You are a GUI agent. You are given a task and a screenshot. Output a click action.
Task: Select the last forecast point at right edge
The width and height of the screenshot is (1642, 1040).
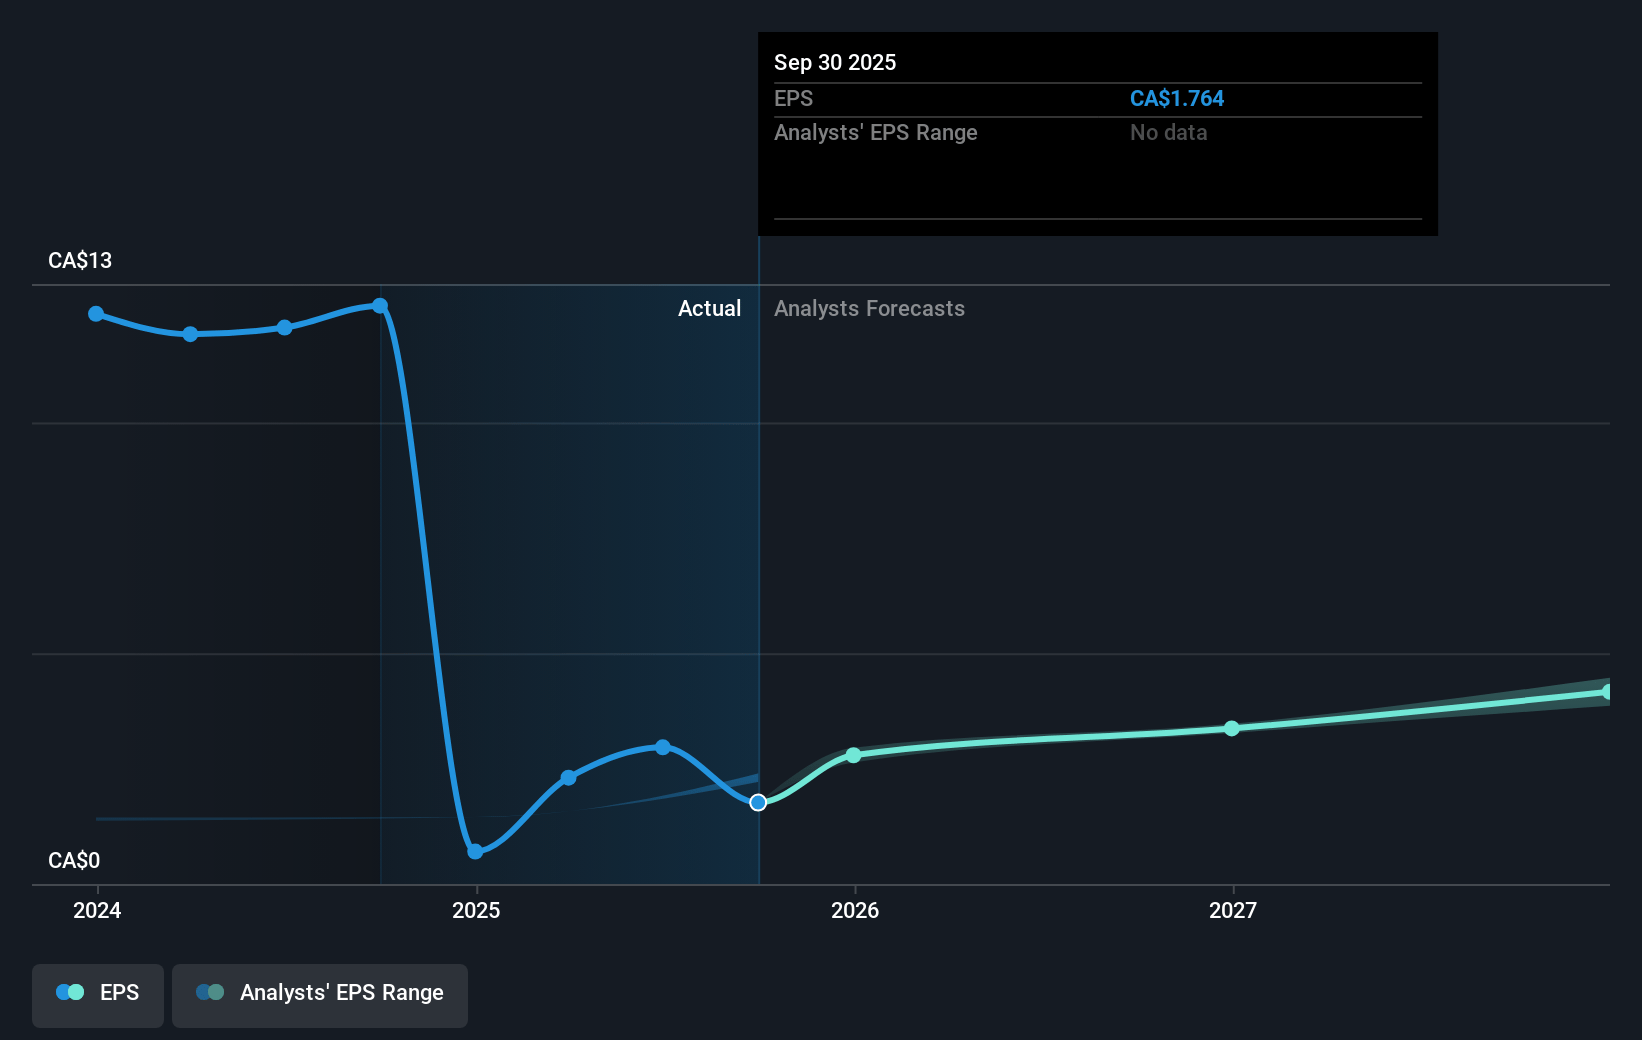point(1607,692)
